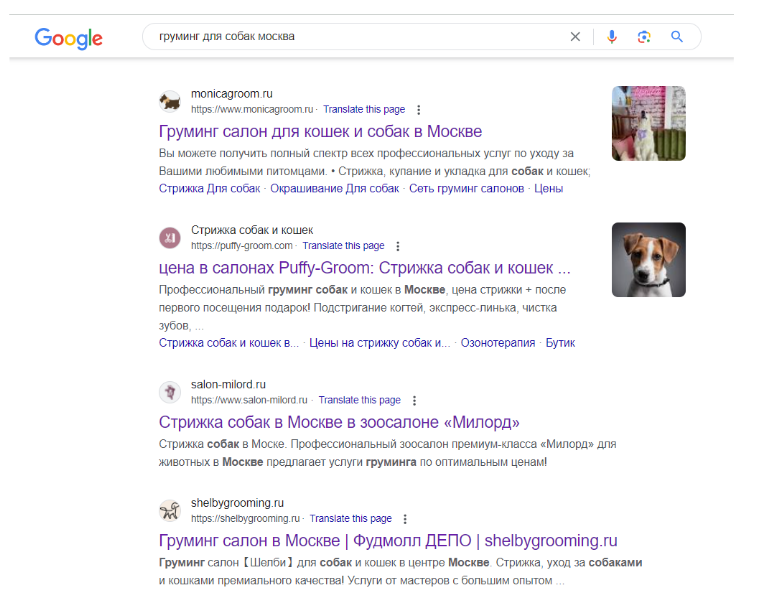
Task: Open the 'Стрижка Для собак' sitelink
Action: coord(209,188)
